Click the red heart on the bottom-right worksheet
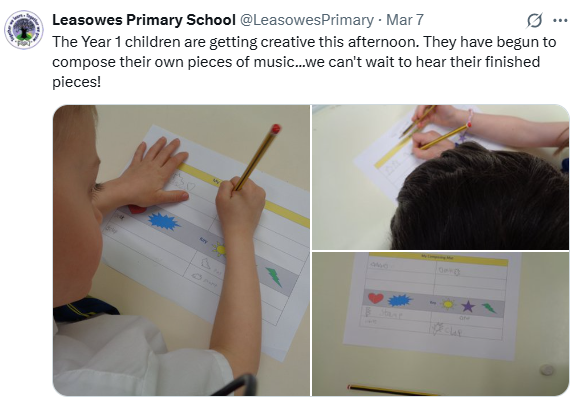The image size is (586, 403). (376, 298)
